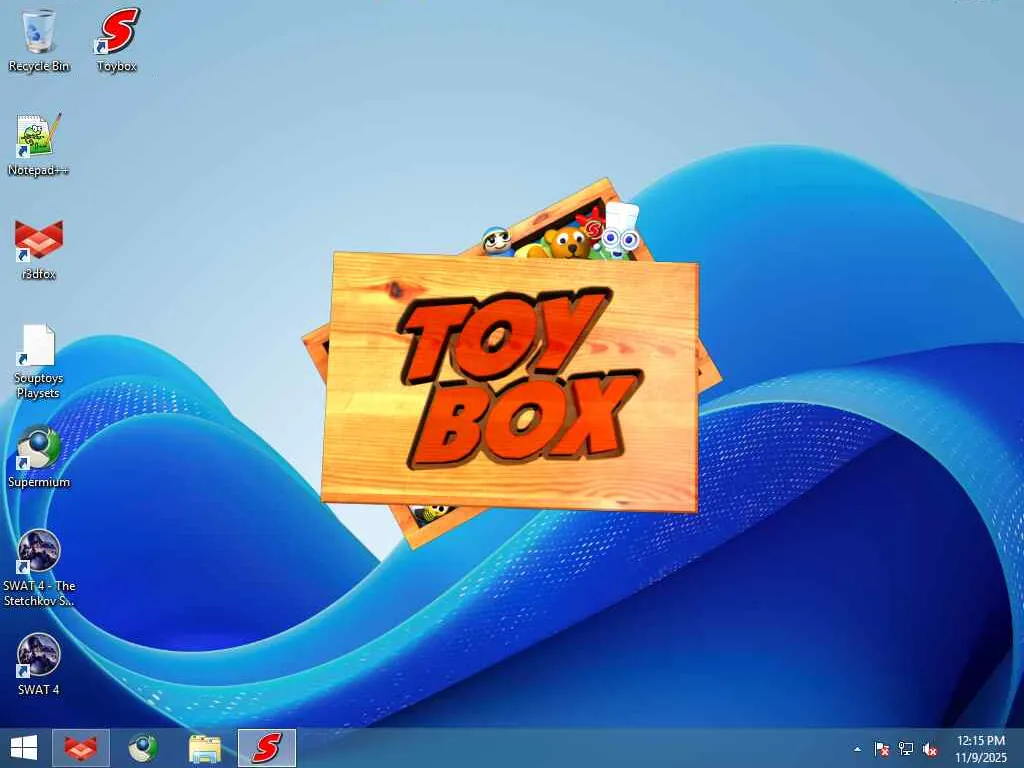Screen dimensions: 1024x768
Task: Launch Supermium from the desktop
Action: 39,456
